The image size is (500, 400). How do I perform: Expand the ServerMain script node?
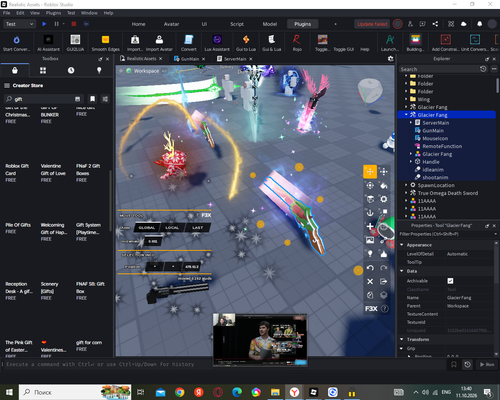pyautogui.click(x=411, y=123)
